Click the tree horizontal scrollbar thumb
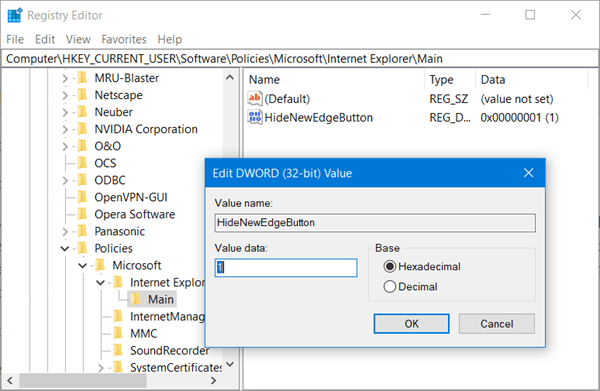600x391 pixels. tap(83, 381)
